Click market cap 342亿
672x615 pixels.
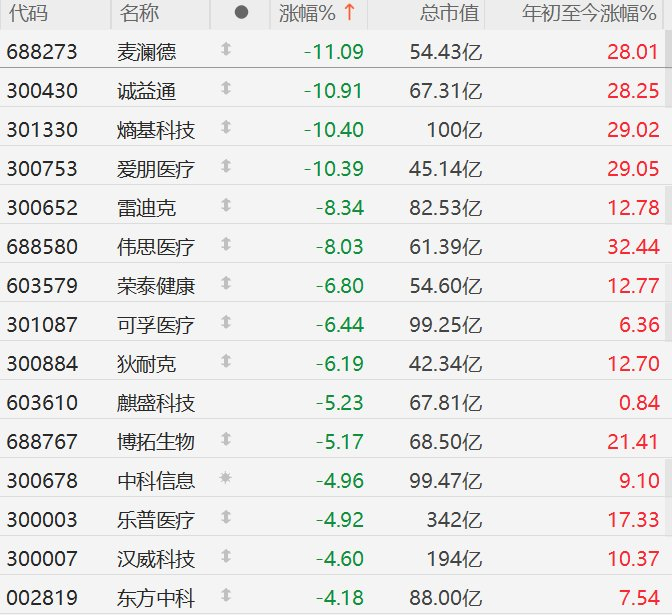[x=455, y=520]
